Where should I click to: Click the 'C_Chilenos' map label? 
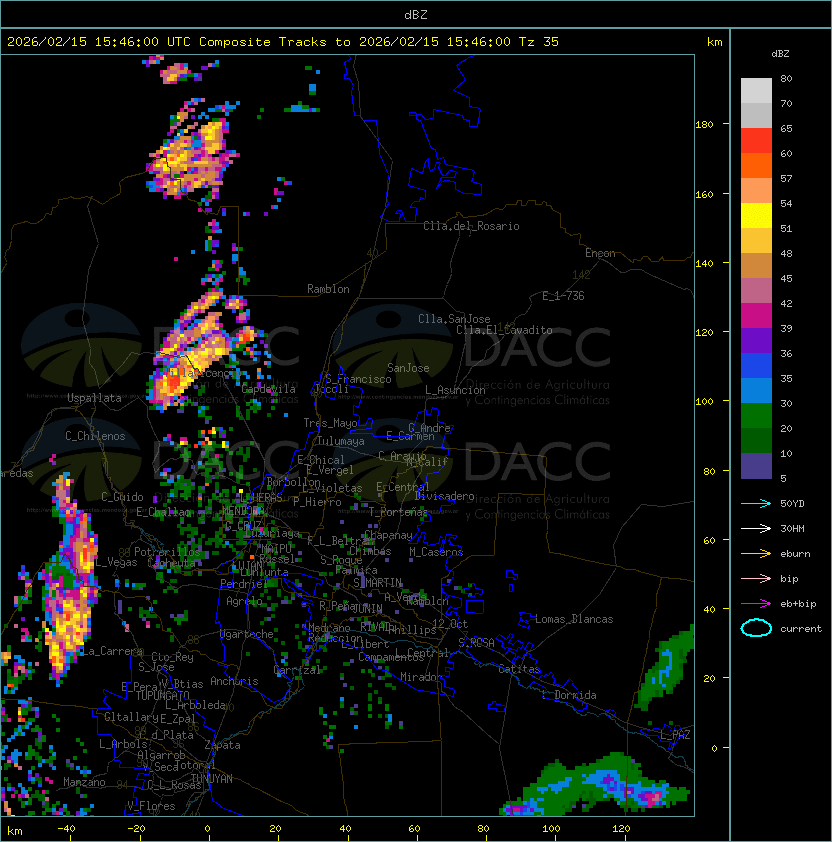click(x=95, y=436)
